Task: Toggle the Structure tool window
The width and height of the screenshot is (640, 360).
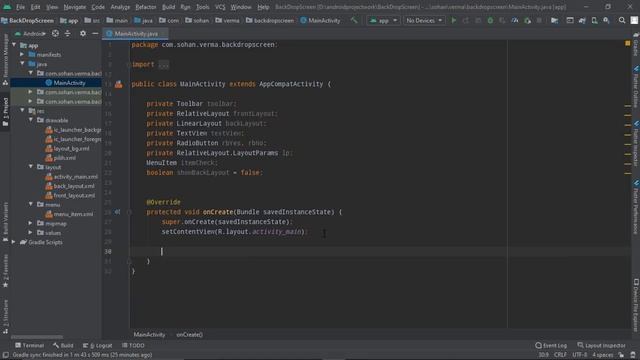Action: point(5,317)
